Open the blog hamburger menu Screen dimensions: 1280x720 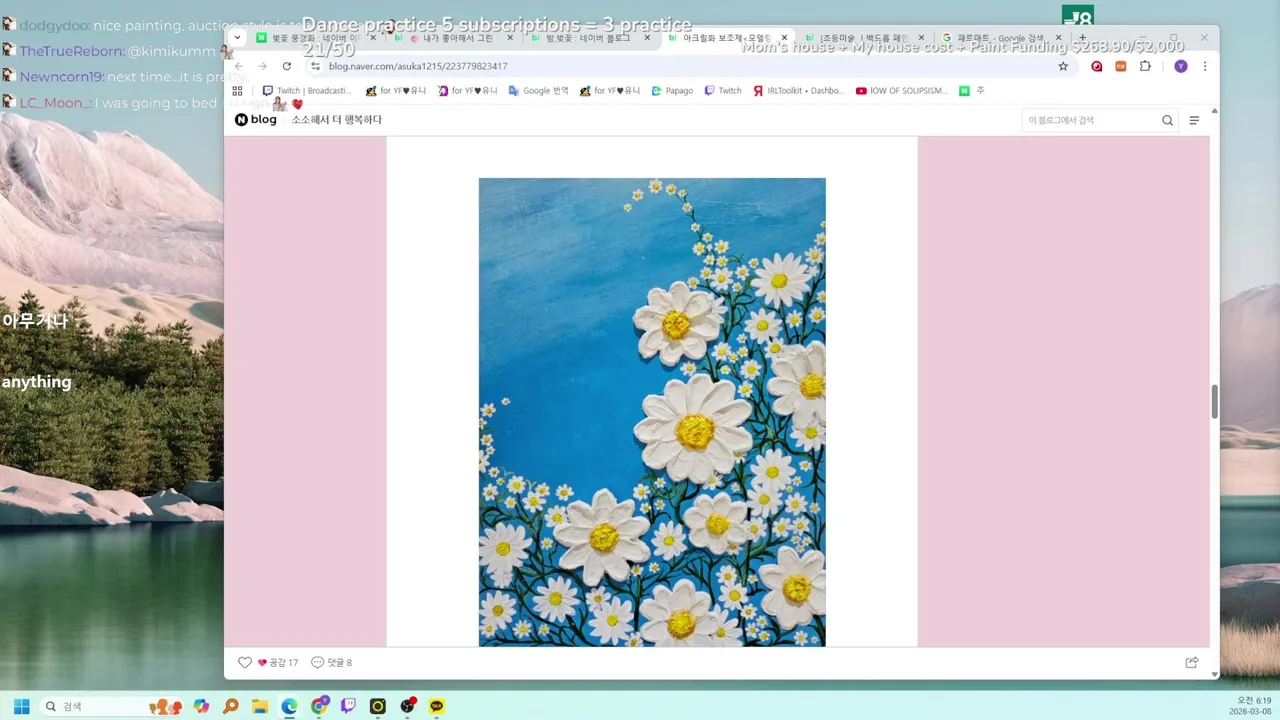pos(1194,120)
